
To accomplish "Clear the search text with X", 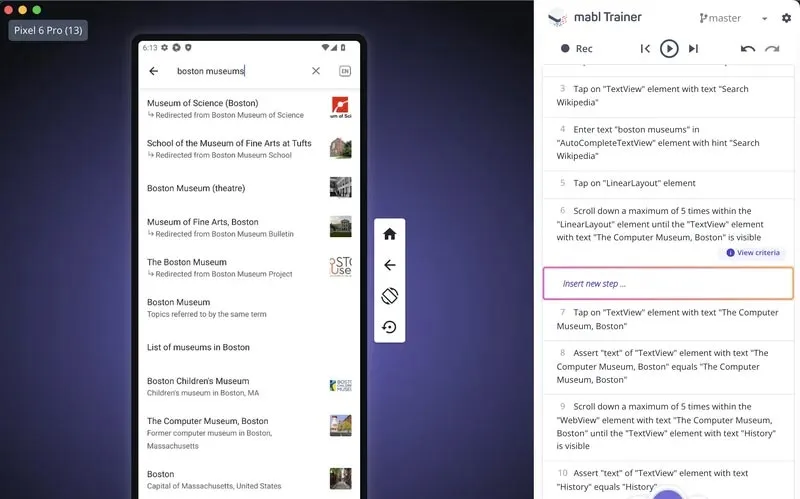I will [316, 71].
